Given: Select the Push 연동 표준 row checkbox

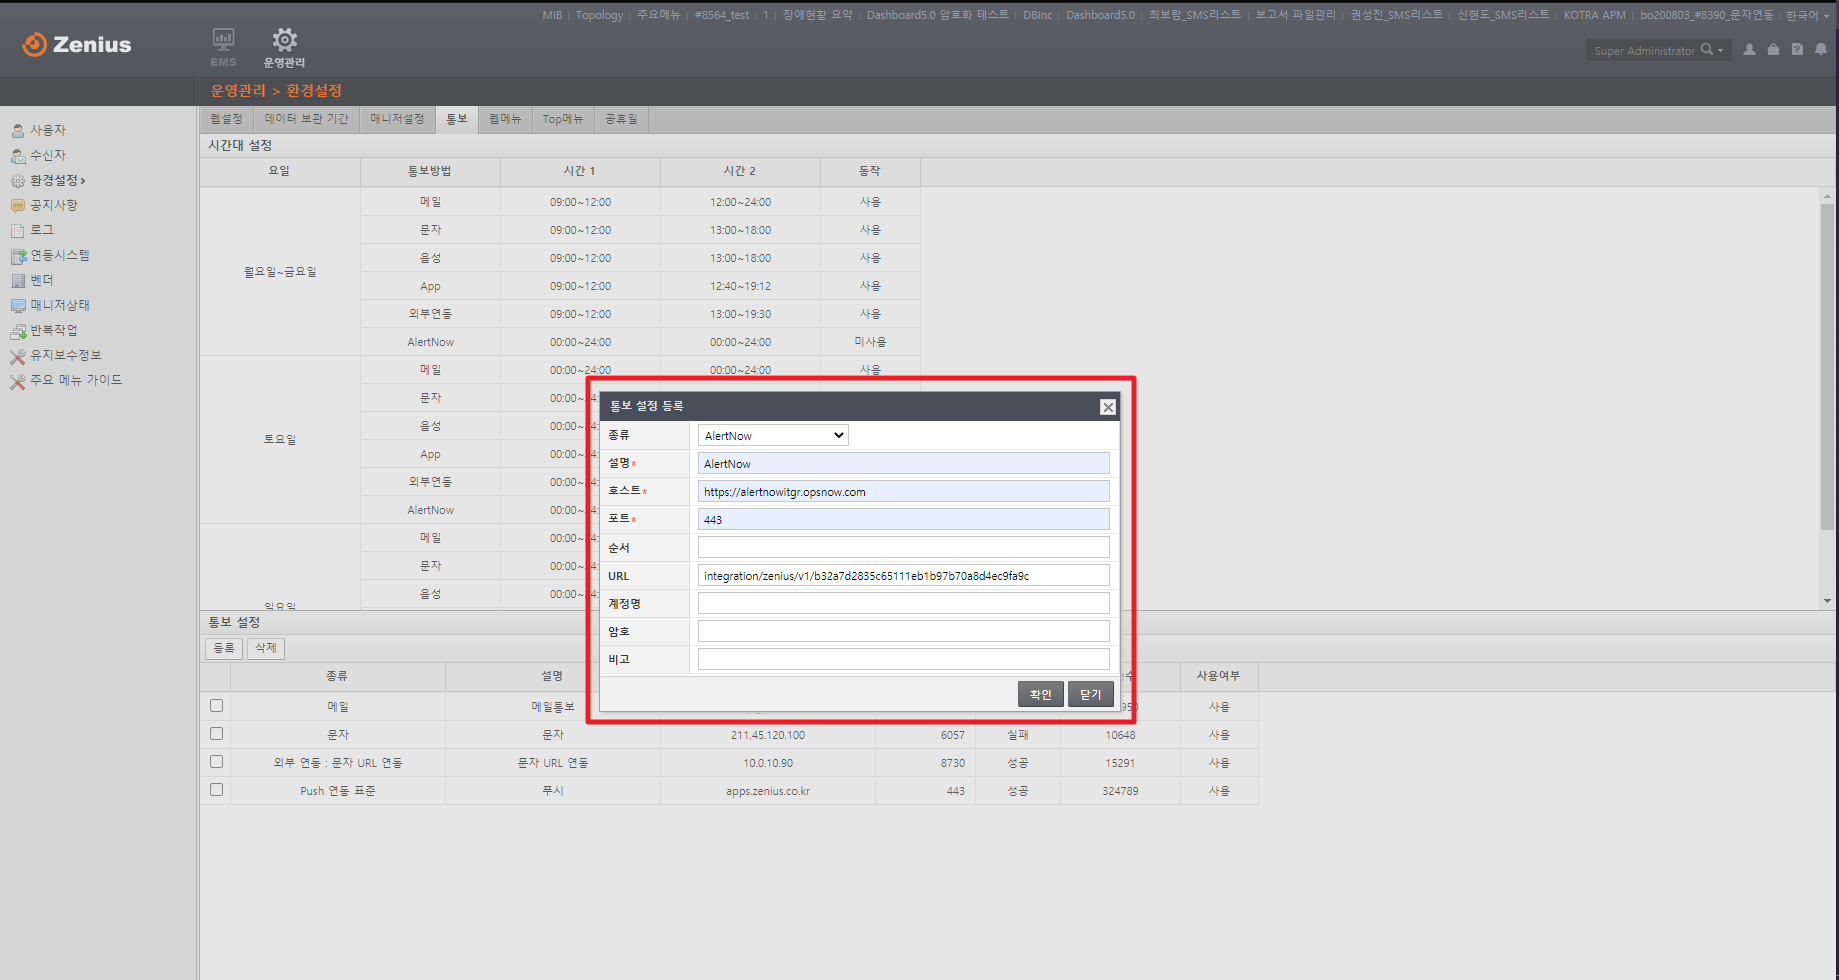Looking at the screenshot, I should tap(216, 790).
